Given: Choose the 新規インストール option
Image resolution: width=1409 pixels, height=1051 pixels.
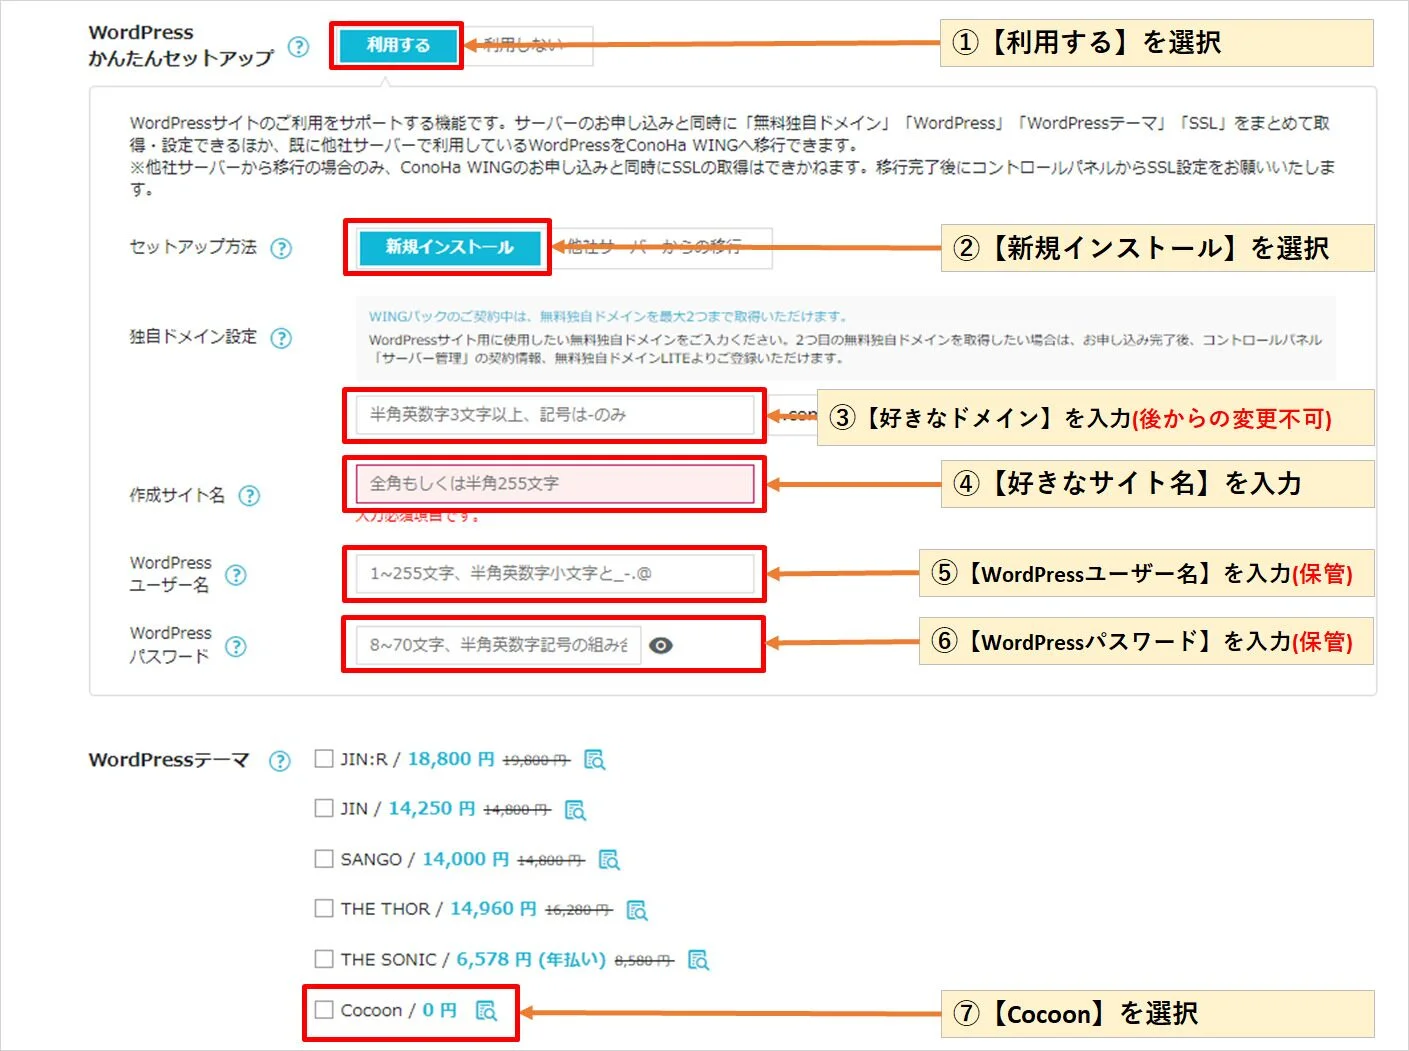Looking at the screenshot, I should 449,247.
